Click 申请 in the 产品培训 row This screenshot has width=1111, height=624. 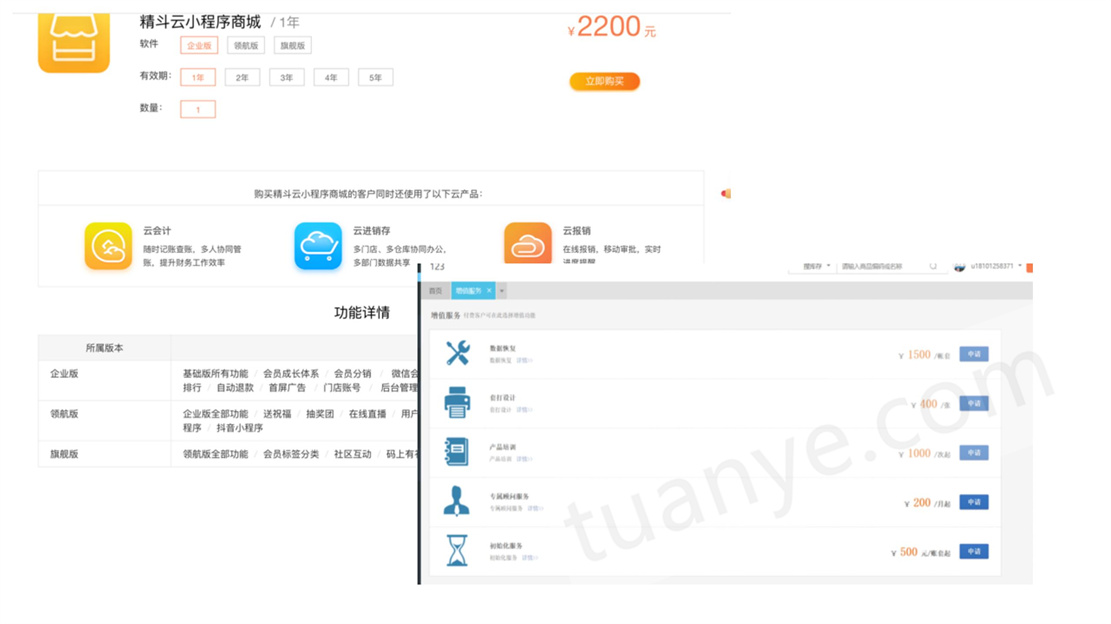974,453
